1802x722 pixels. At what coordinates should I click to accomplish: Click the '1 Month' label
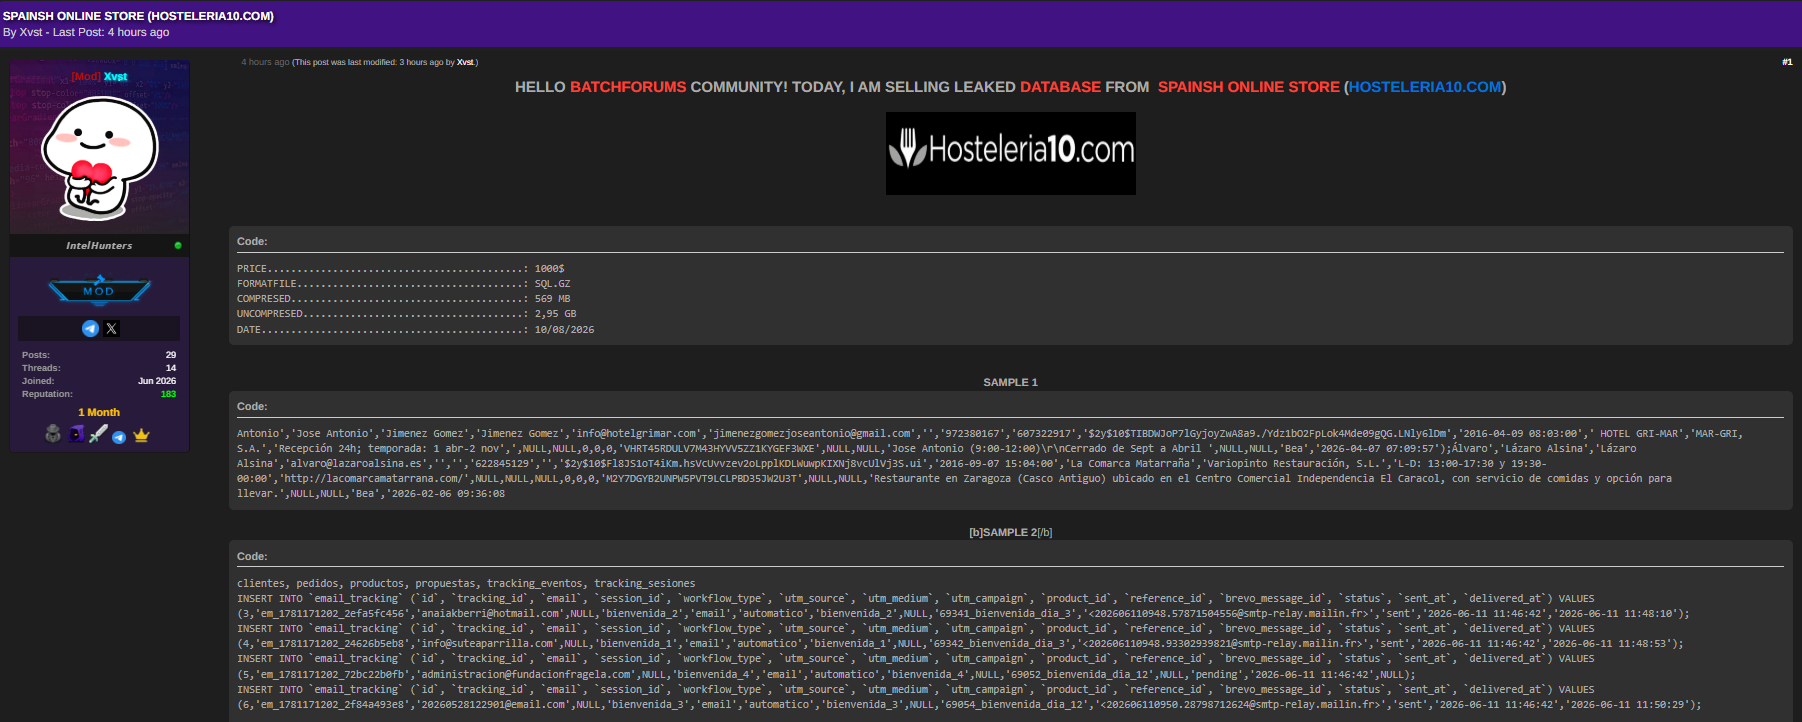99,412
